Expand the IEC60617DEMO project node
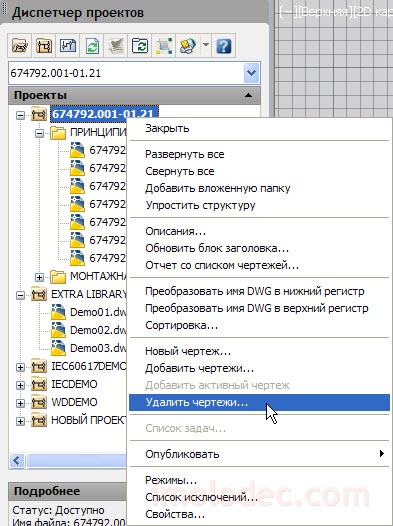This screenshot has height=526, width=393. [x=20, y=367]
